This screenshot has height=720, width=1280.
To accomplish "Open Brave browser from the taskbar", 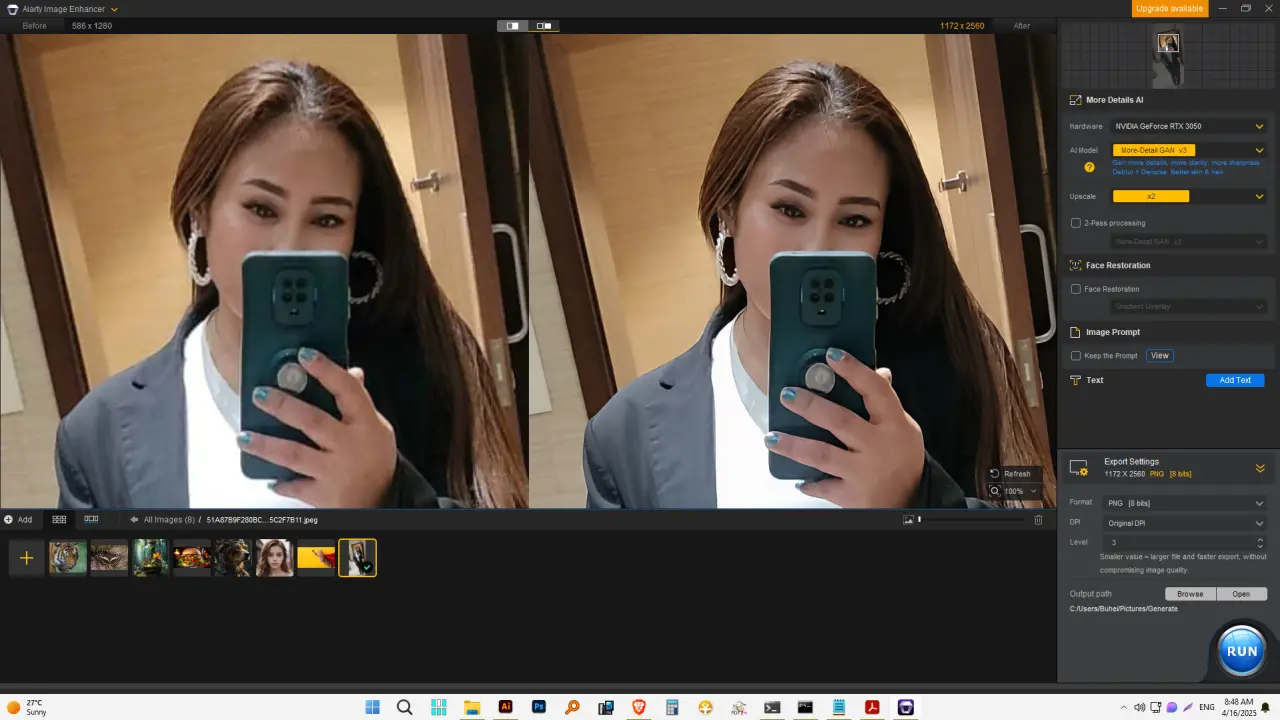I will (x=639, y=707).
